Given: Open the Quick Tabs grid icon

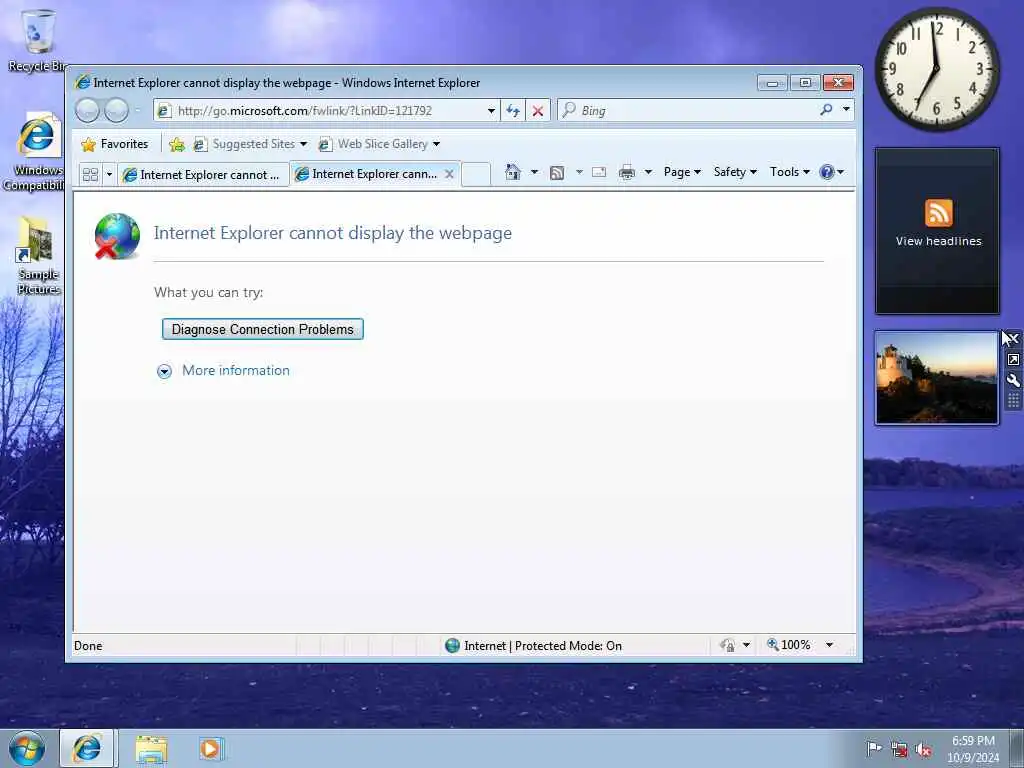Looking at the screenshot, I should 90,174.
